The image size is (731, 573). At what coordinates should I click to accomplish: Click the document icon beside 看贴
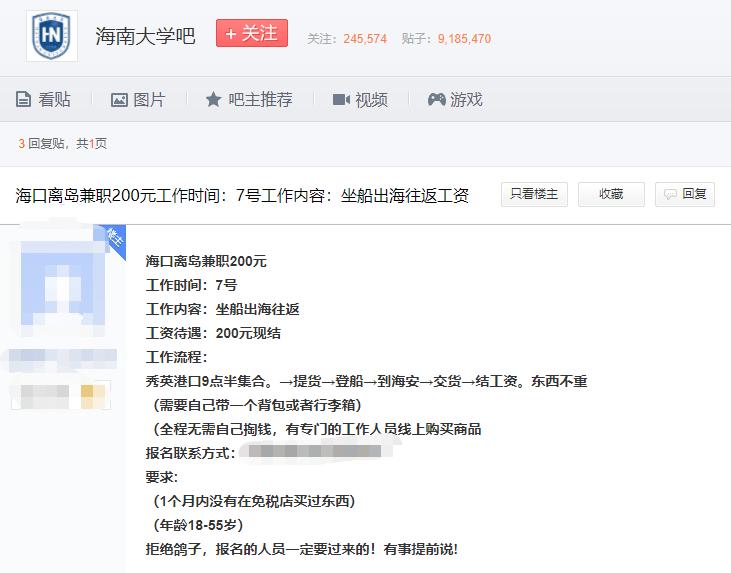23,99
